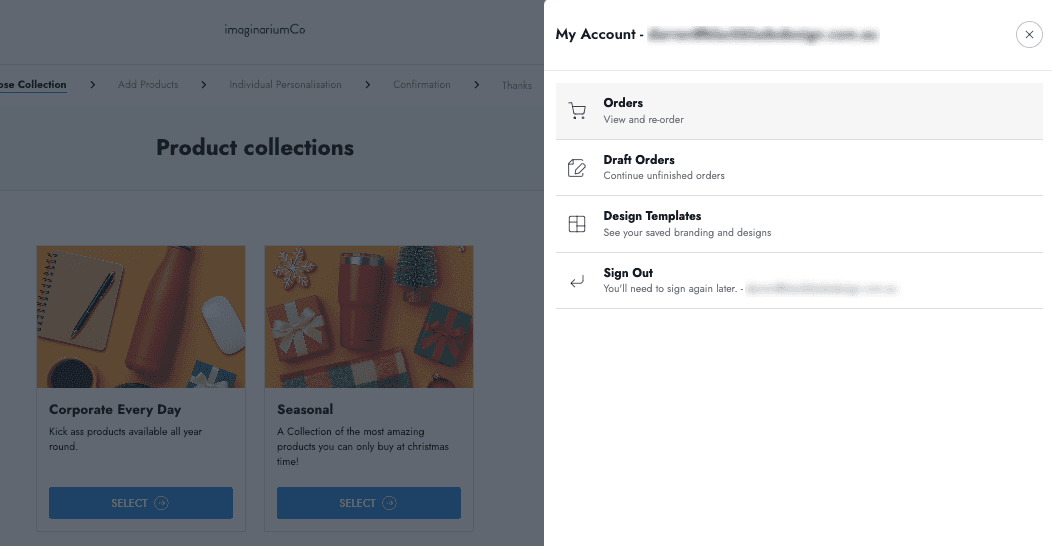Go to the Individual Personalisation step

point(285,85)
